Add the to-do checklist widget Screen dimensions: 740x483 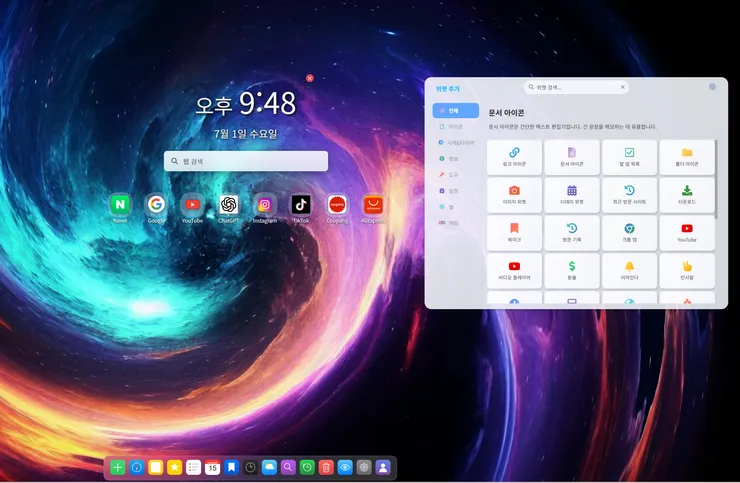pyautogui.click(x=629, y=157)
